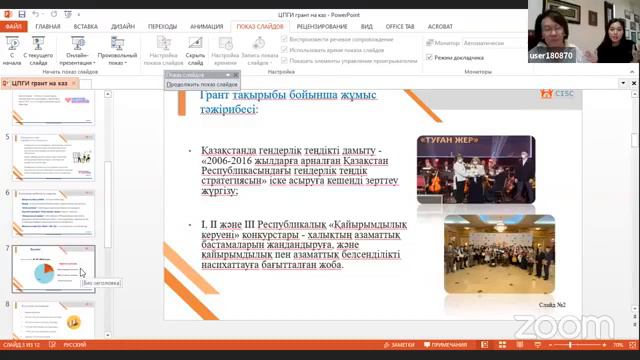Viewport: 640px width, 360px height.
Task: Click Slide Show view icon in status bar
Action: (538, 345)
